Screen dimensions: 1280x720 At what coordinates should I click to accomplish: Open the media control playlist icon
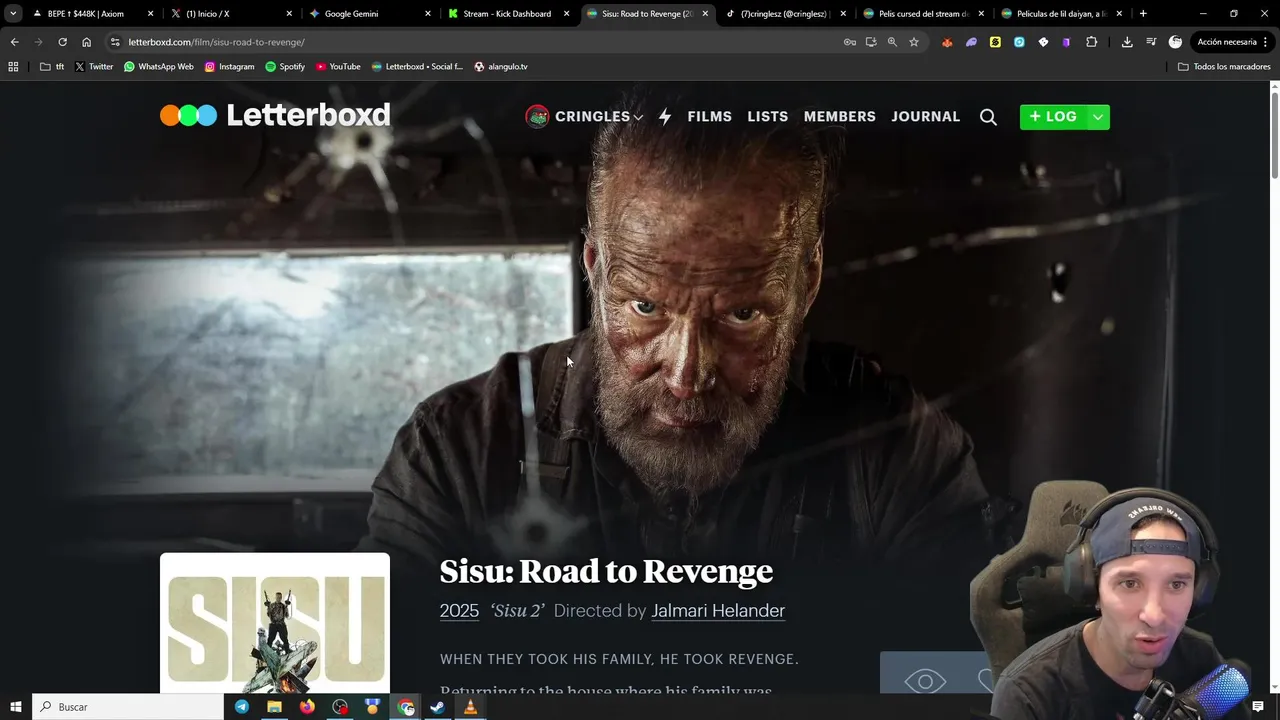[x=1151, y=42]
